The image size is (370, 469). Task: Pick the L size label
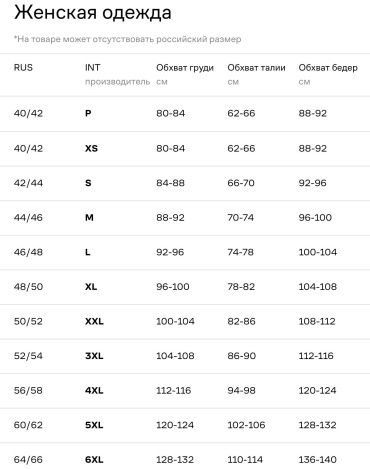[x=88, y=252]
